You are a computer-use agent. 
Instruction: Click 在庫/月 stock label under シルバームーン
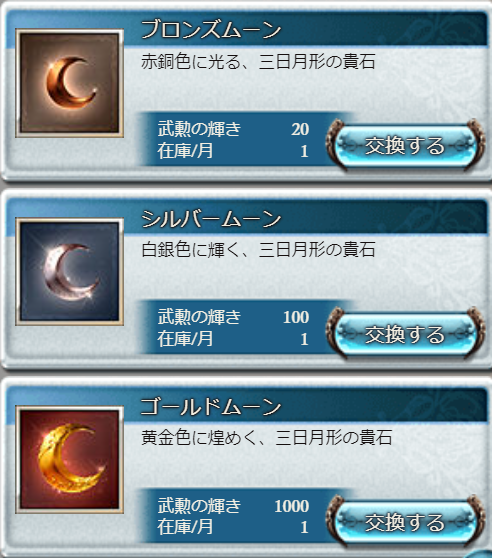point(185,339)
